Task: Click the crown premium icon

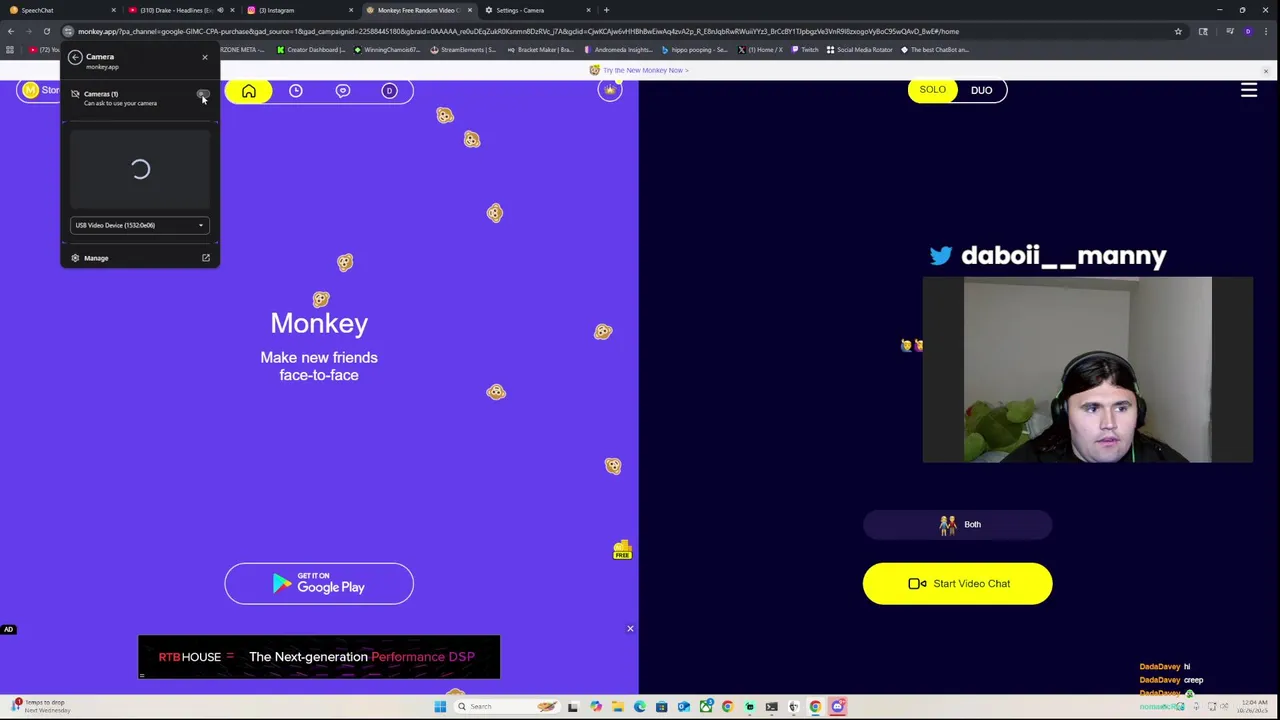Action: coord(610,90)
